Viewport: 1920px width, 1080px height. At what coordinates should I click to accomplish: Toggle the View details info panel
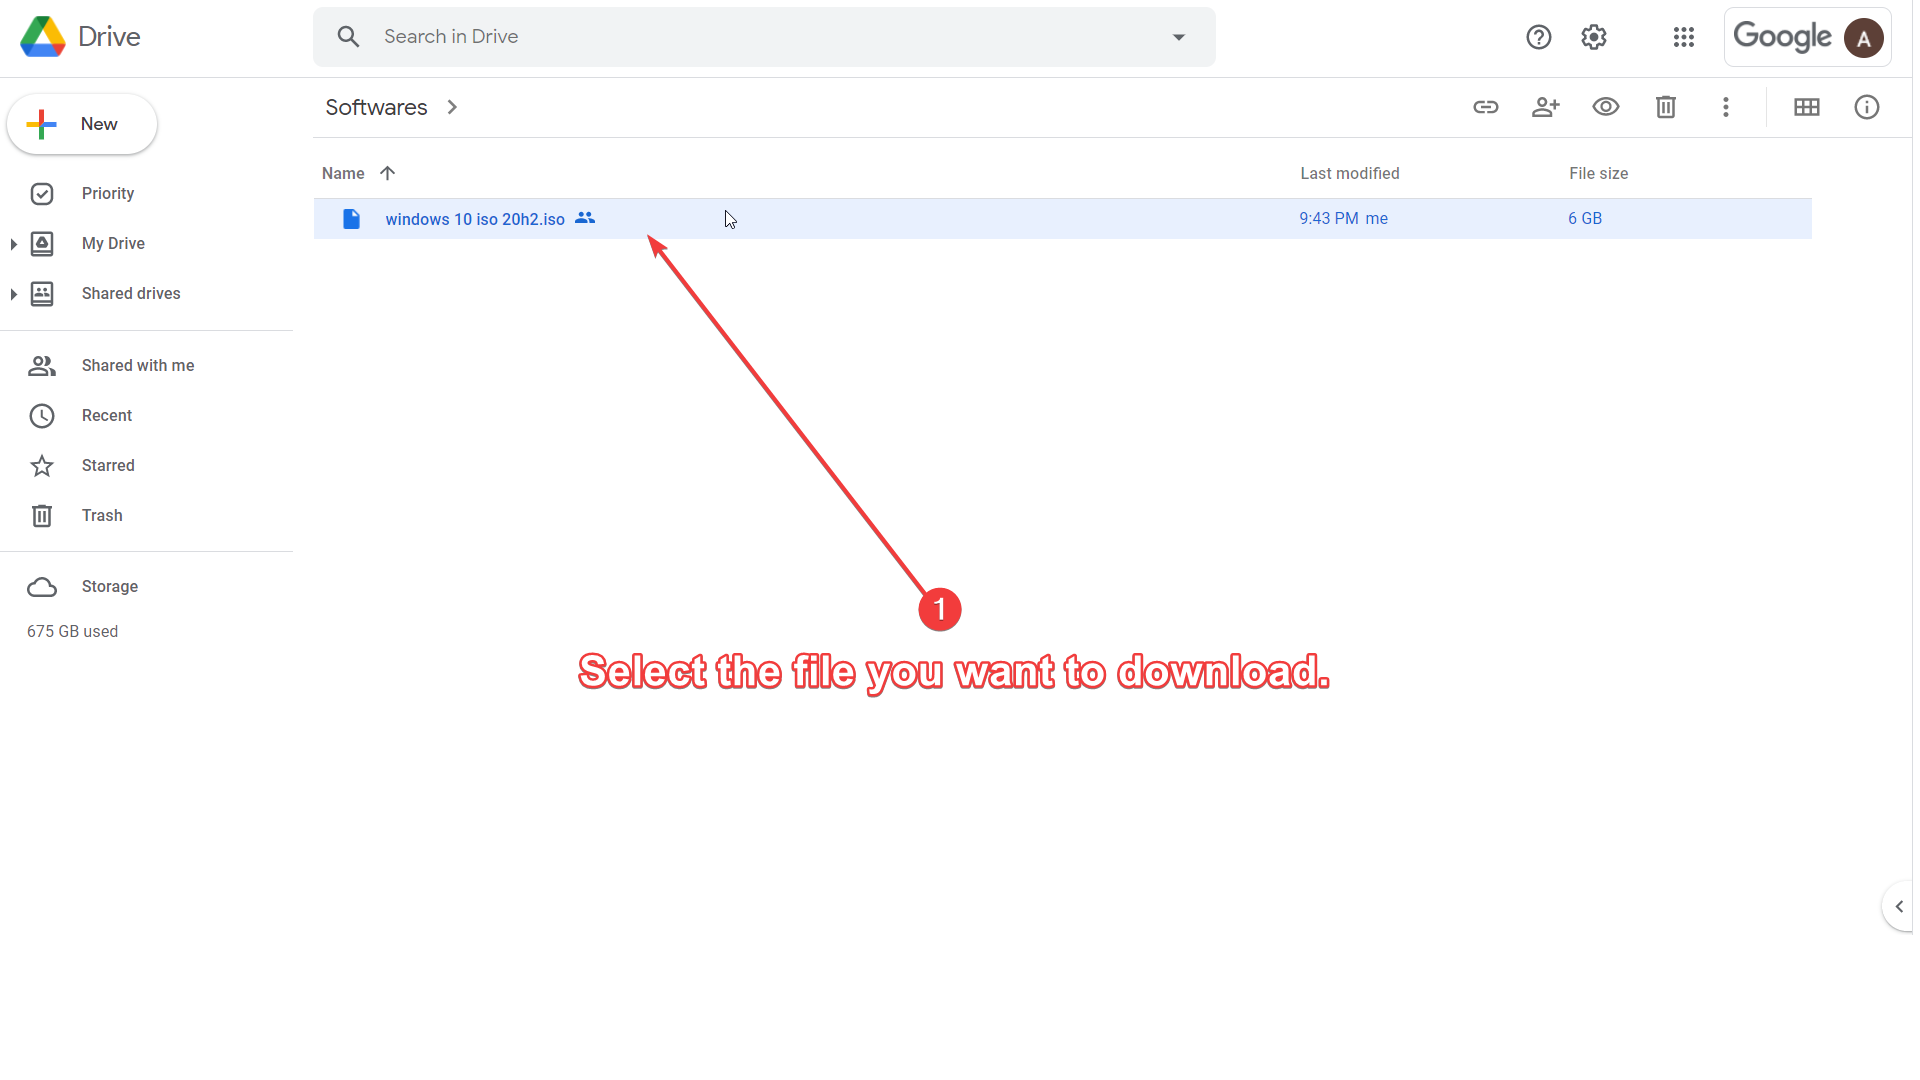pos(1866,107)
